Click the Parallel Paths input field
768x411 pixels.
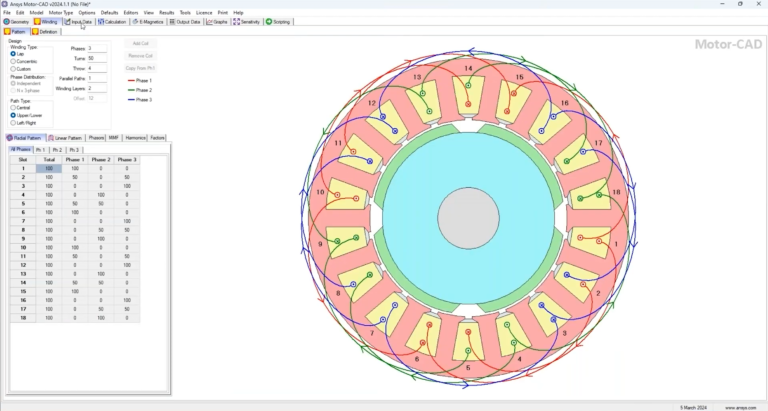pyautogui.click(x=97, y=78)
